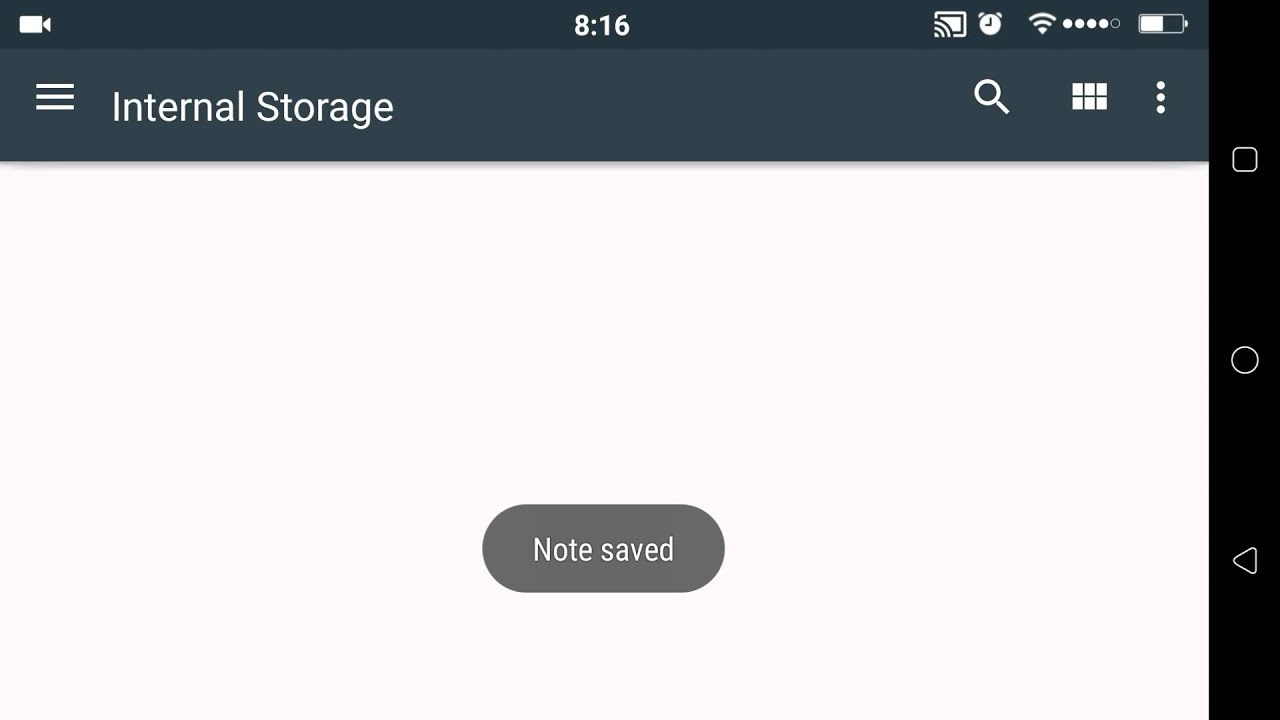This screenshot has width=1280, height=720.
Task: Tap the cast screen status icon
Action: [x=949, y=24]
